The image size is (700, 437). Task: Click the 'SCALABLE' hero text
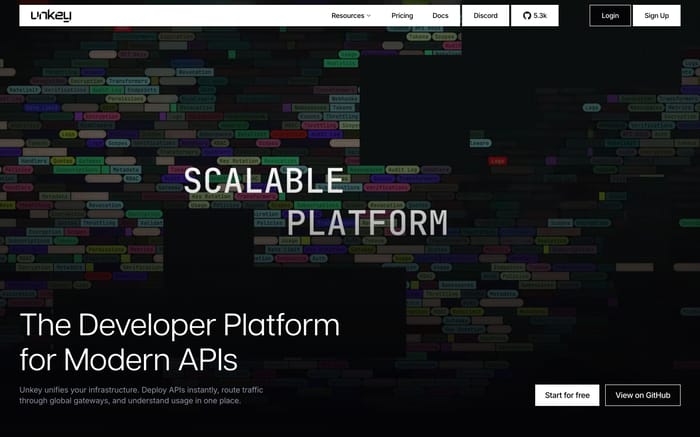pos(264,181)
